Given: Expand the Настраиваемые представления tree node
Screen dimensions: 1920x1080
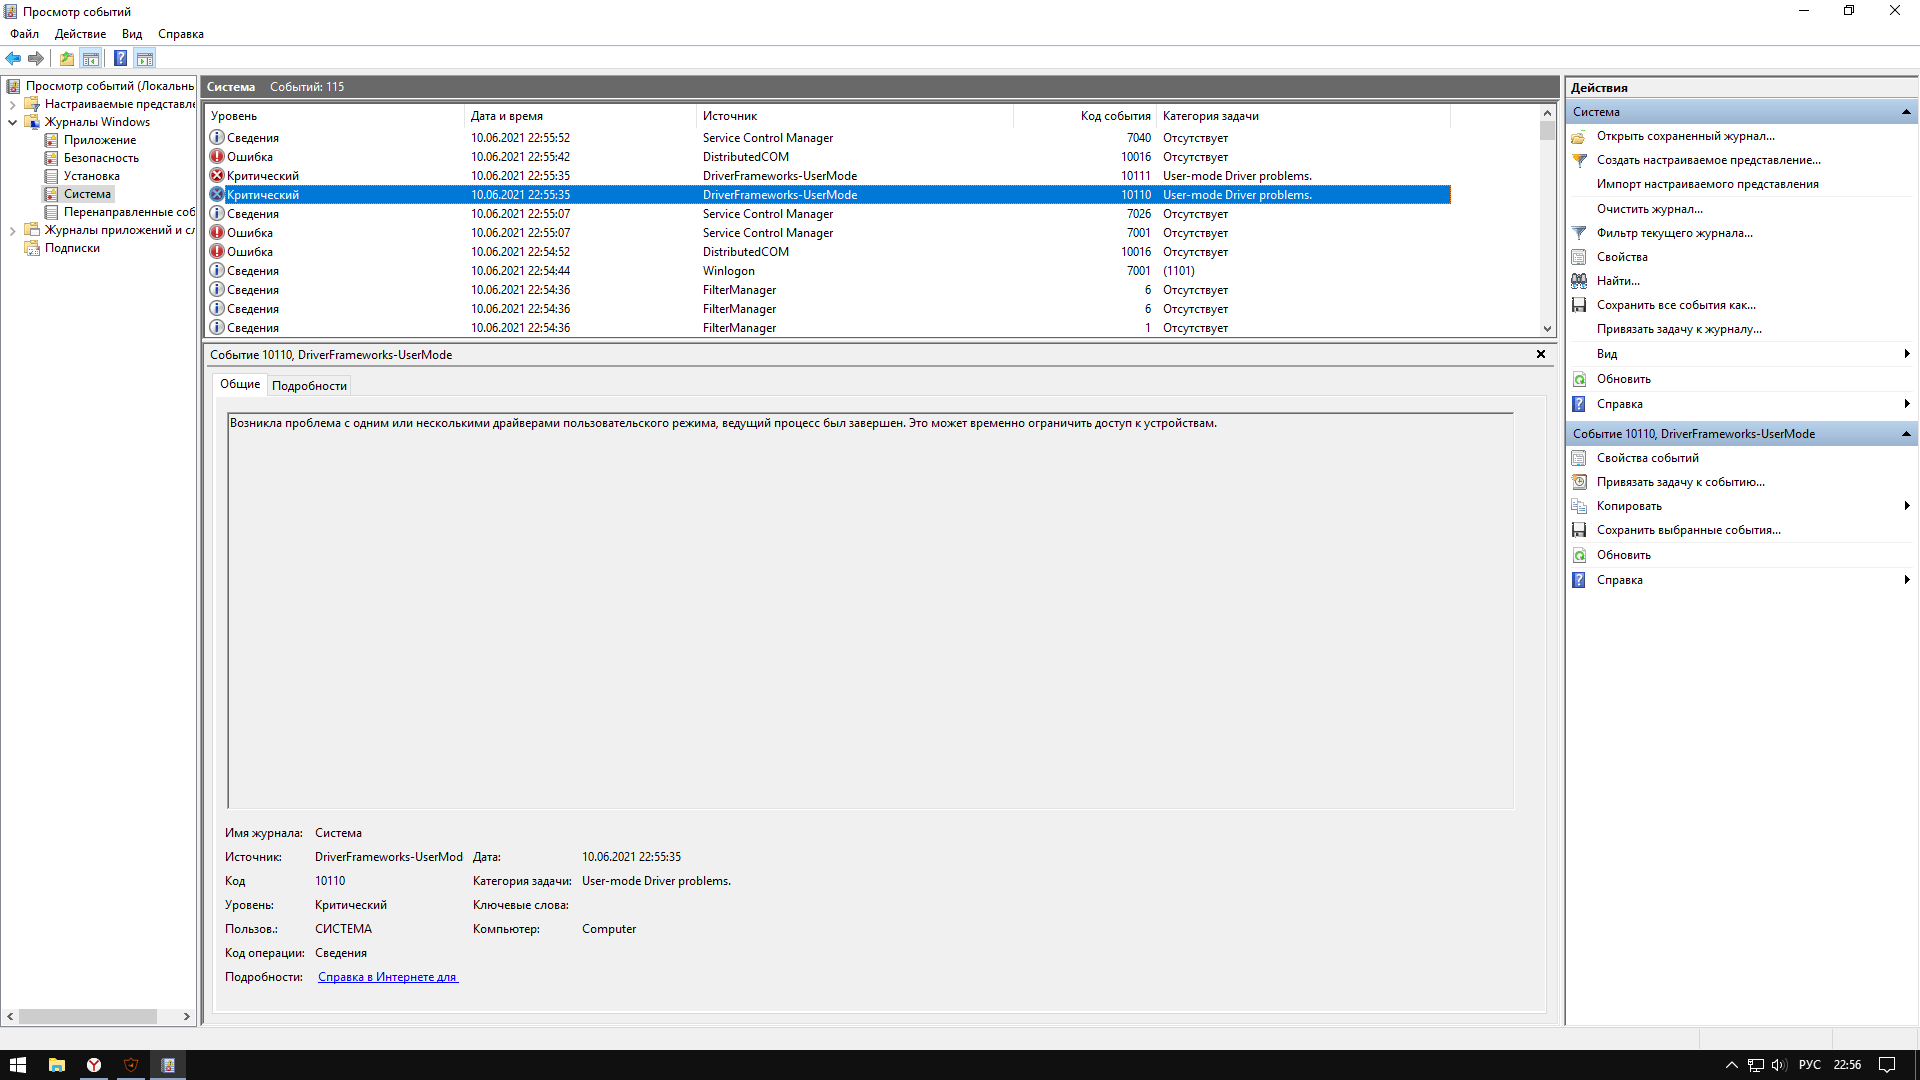Looking at the screenshot, I should point(12,104).
